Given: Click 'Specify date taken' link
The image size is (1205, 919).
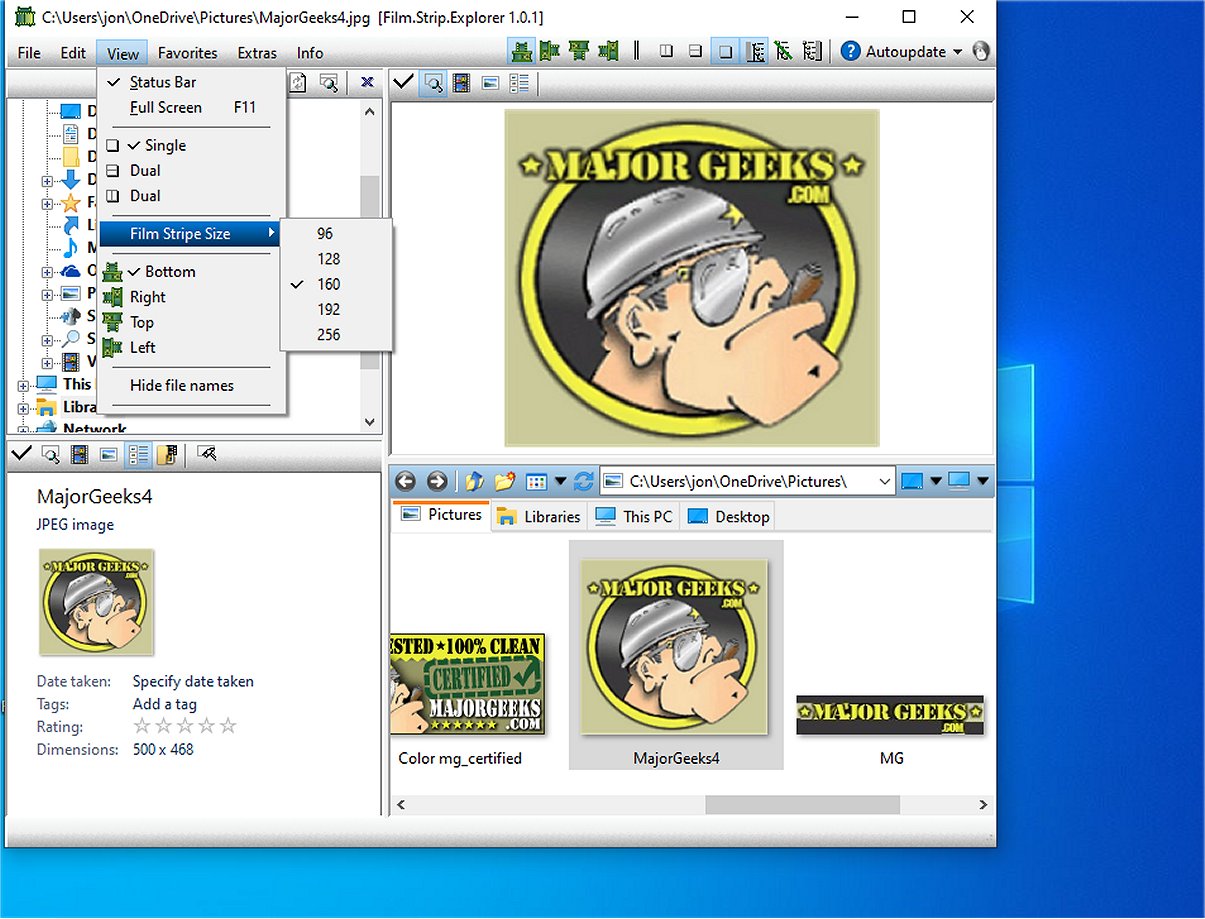Looking at the screenshot, I should [193, 681].
